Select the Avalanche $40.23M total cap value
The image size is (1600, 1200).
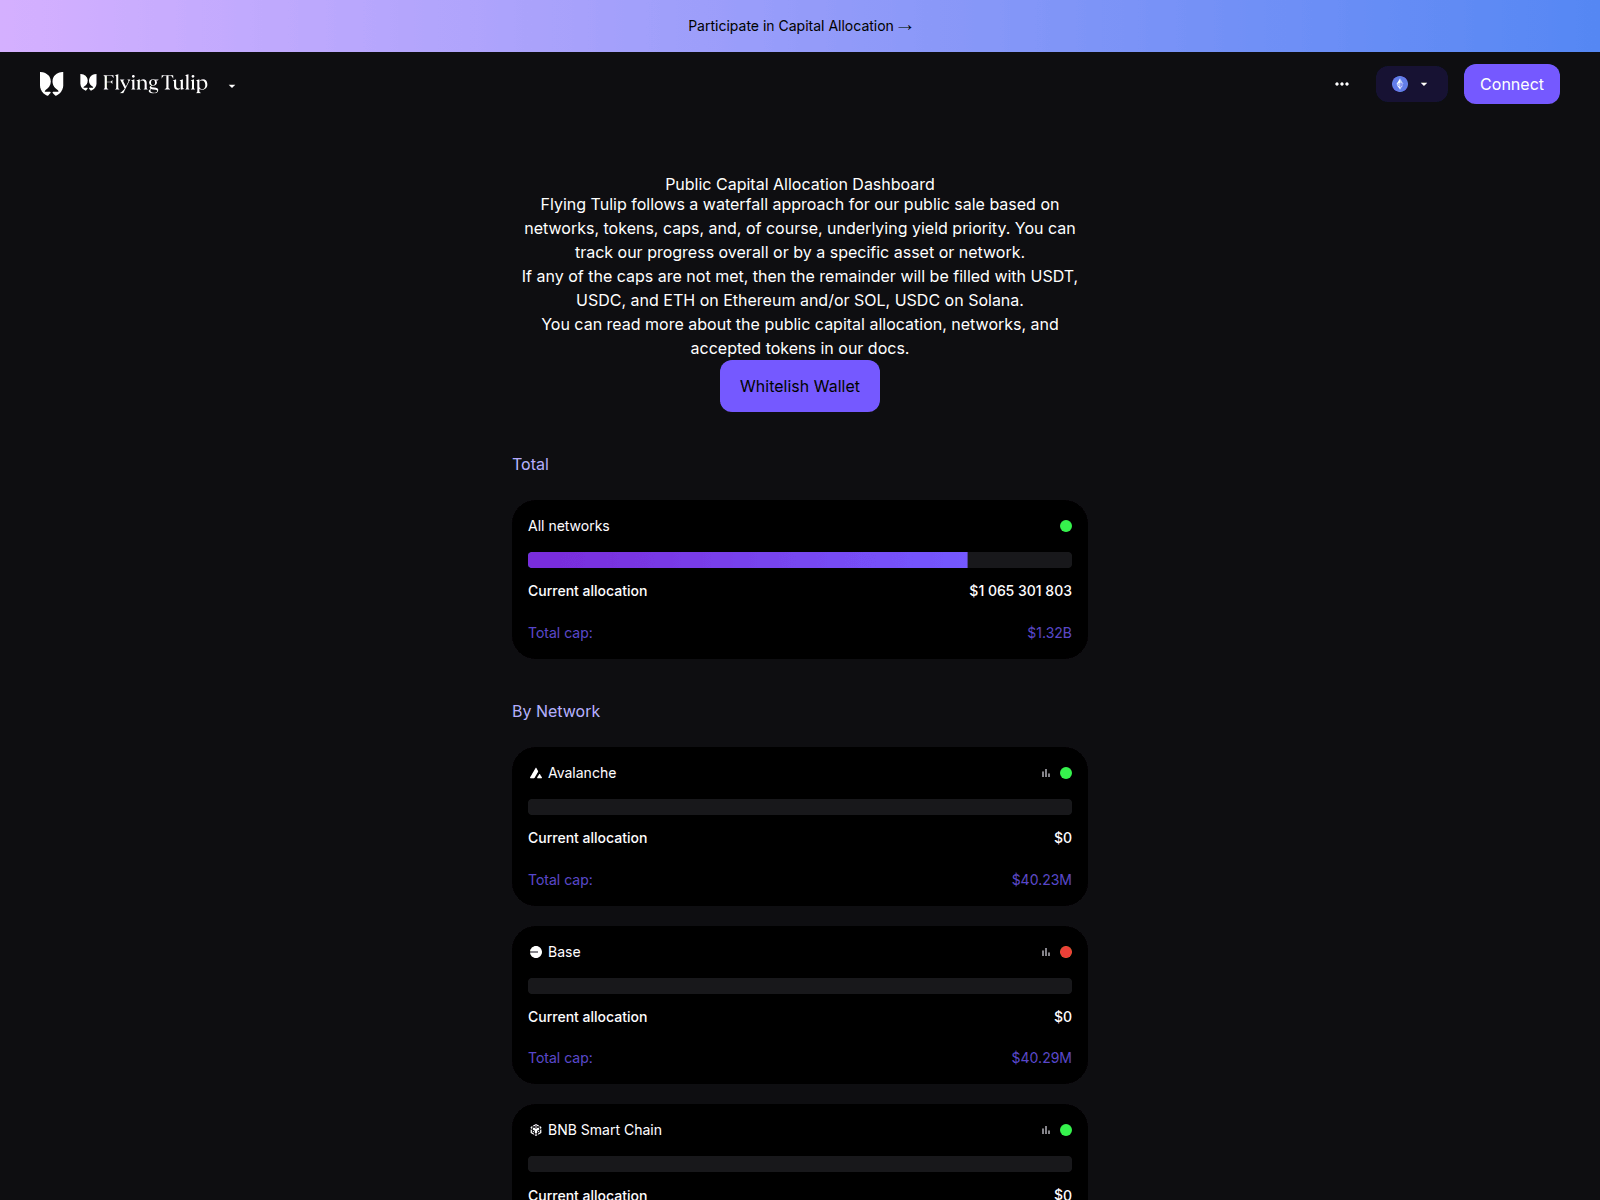click(x=1041, y=880)
